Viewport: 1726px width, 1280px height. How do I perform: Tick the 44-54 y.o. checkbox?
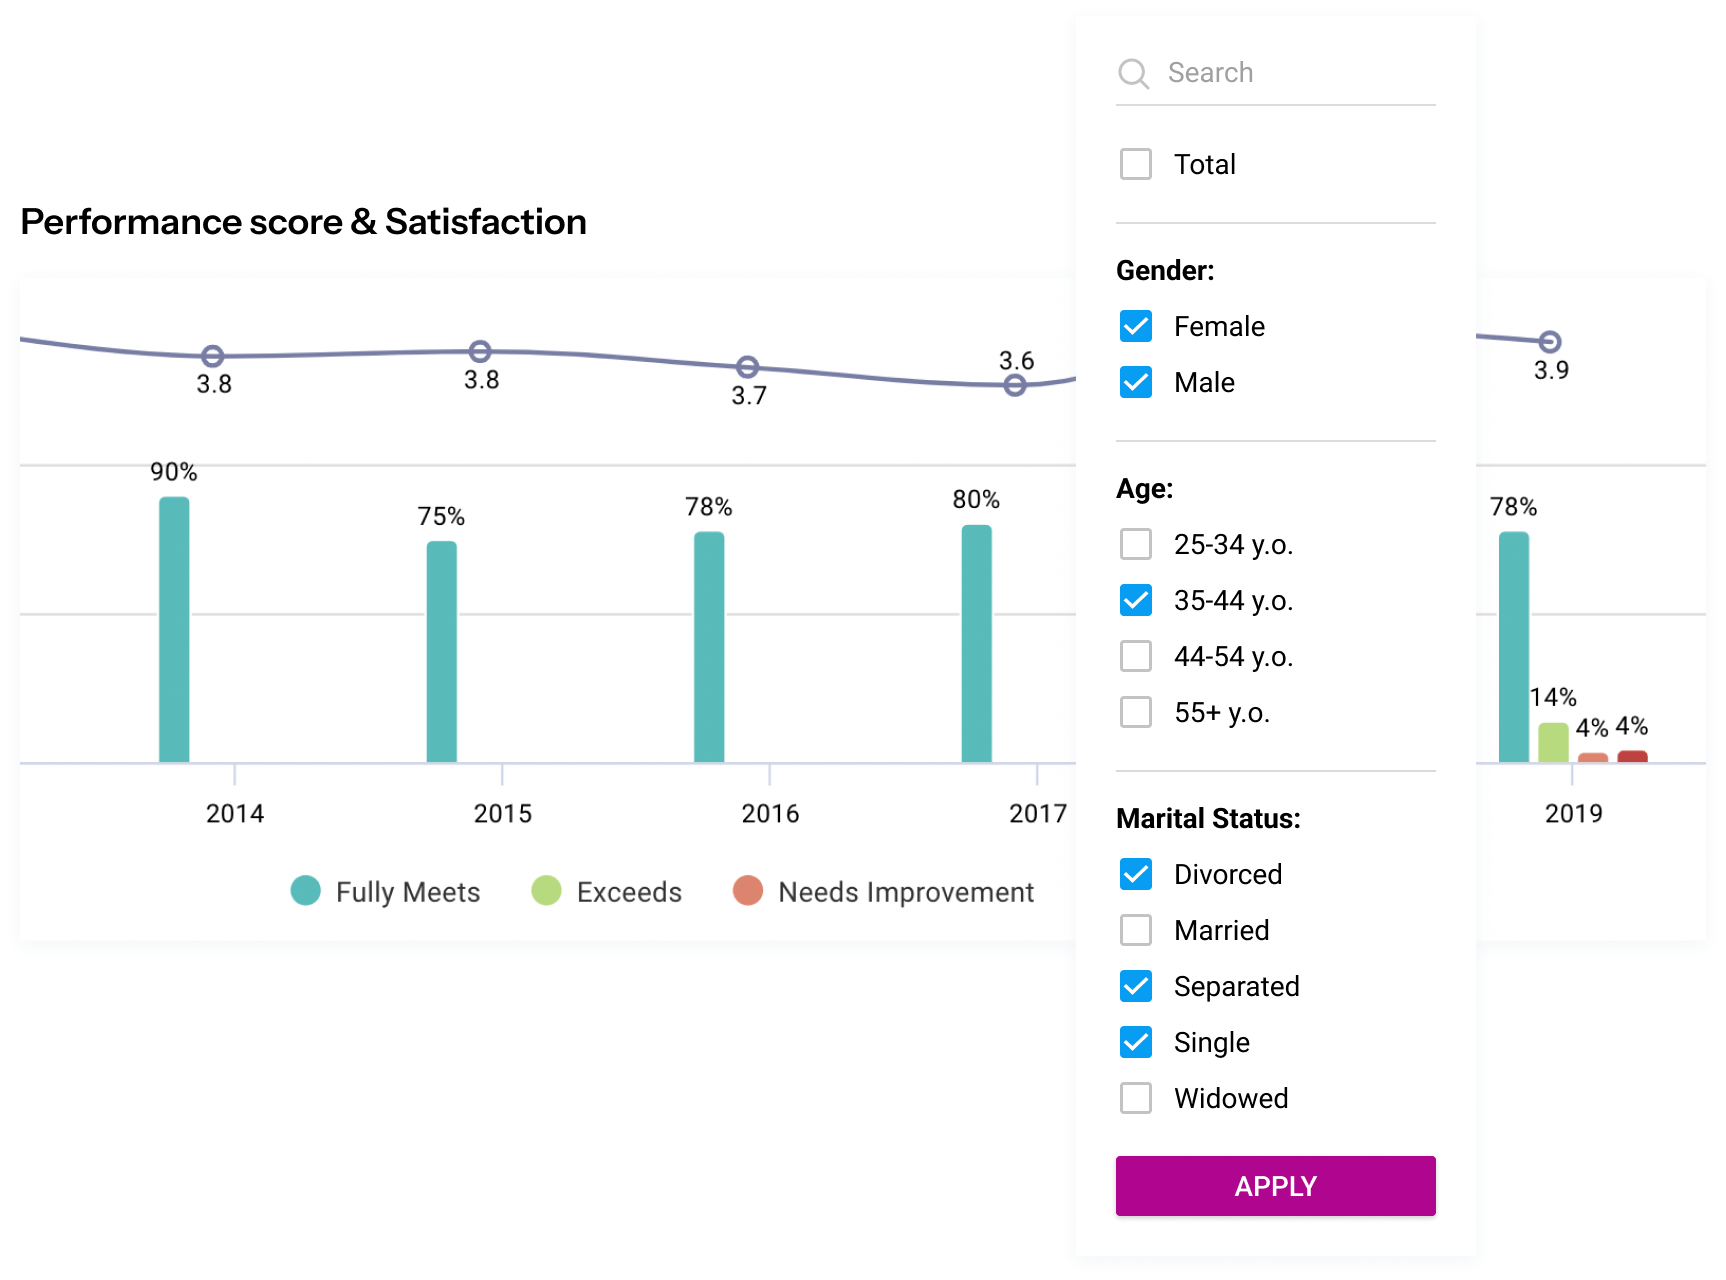[1136, 656]
